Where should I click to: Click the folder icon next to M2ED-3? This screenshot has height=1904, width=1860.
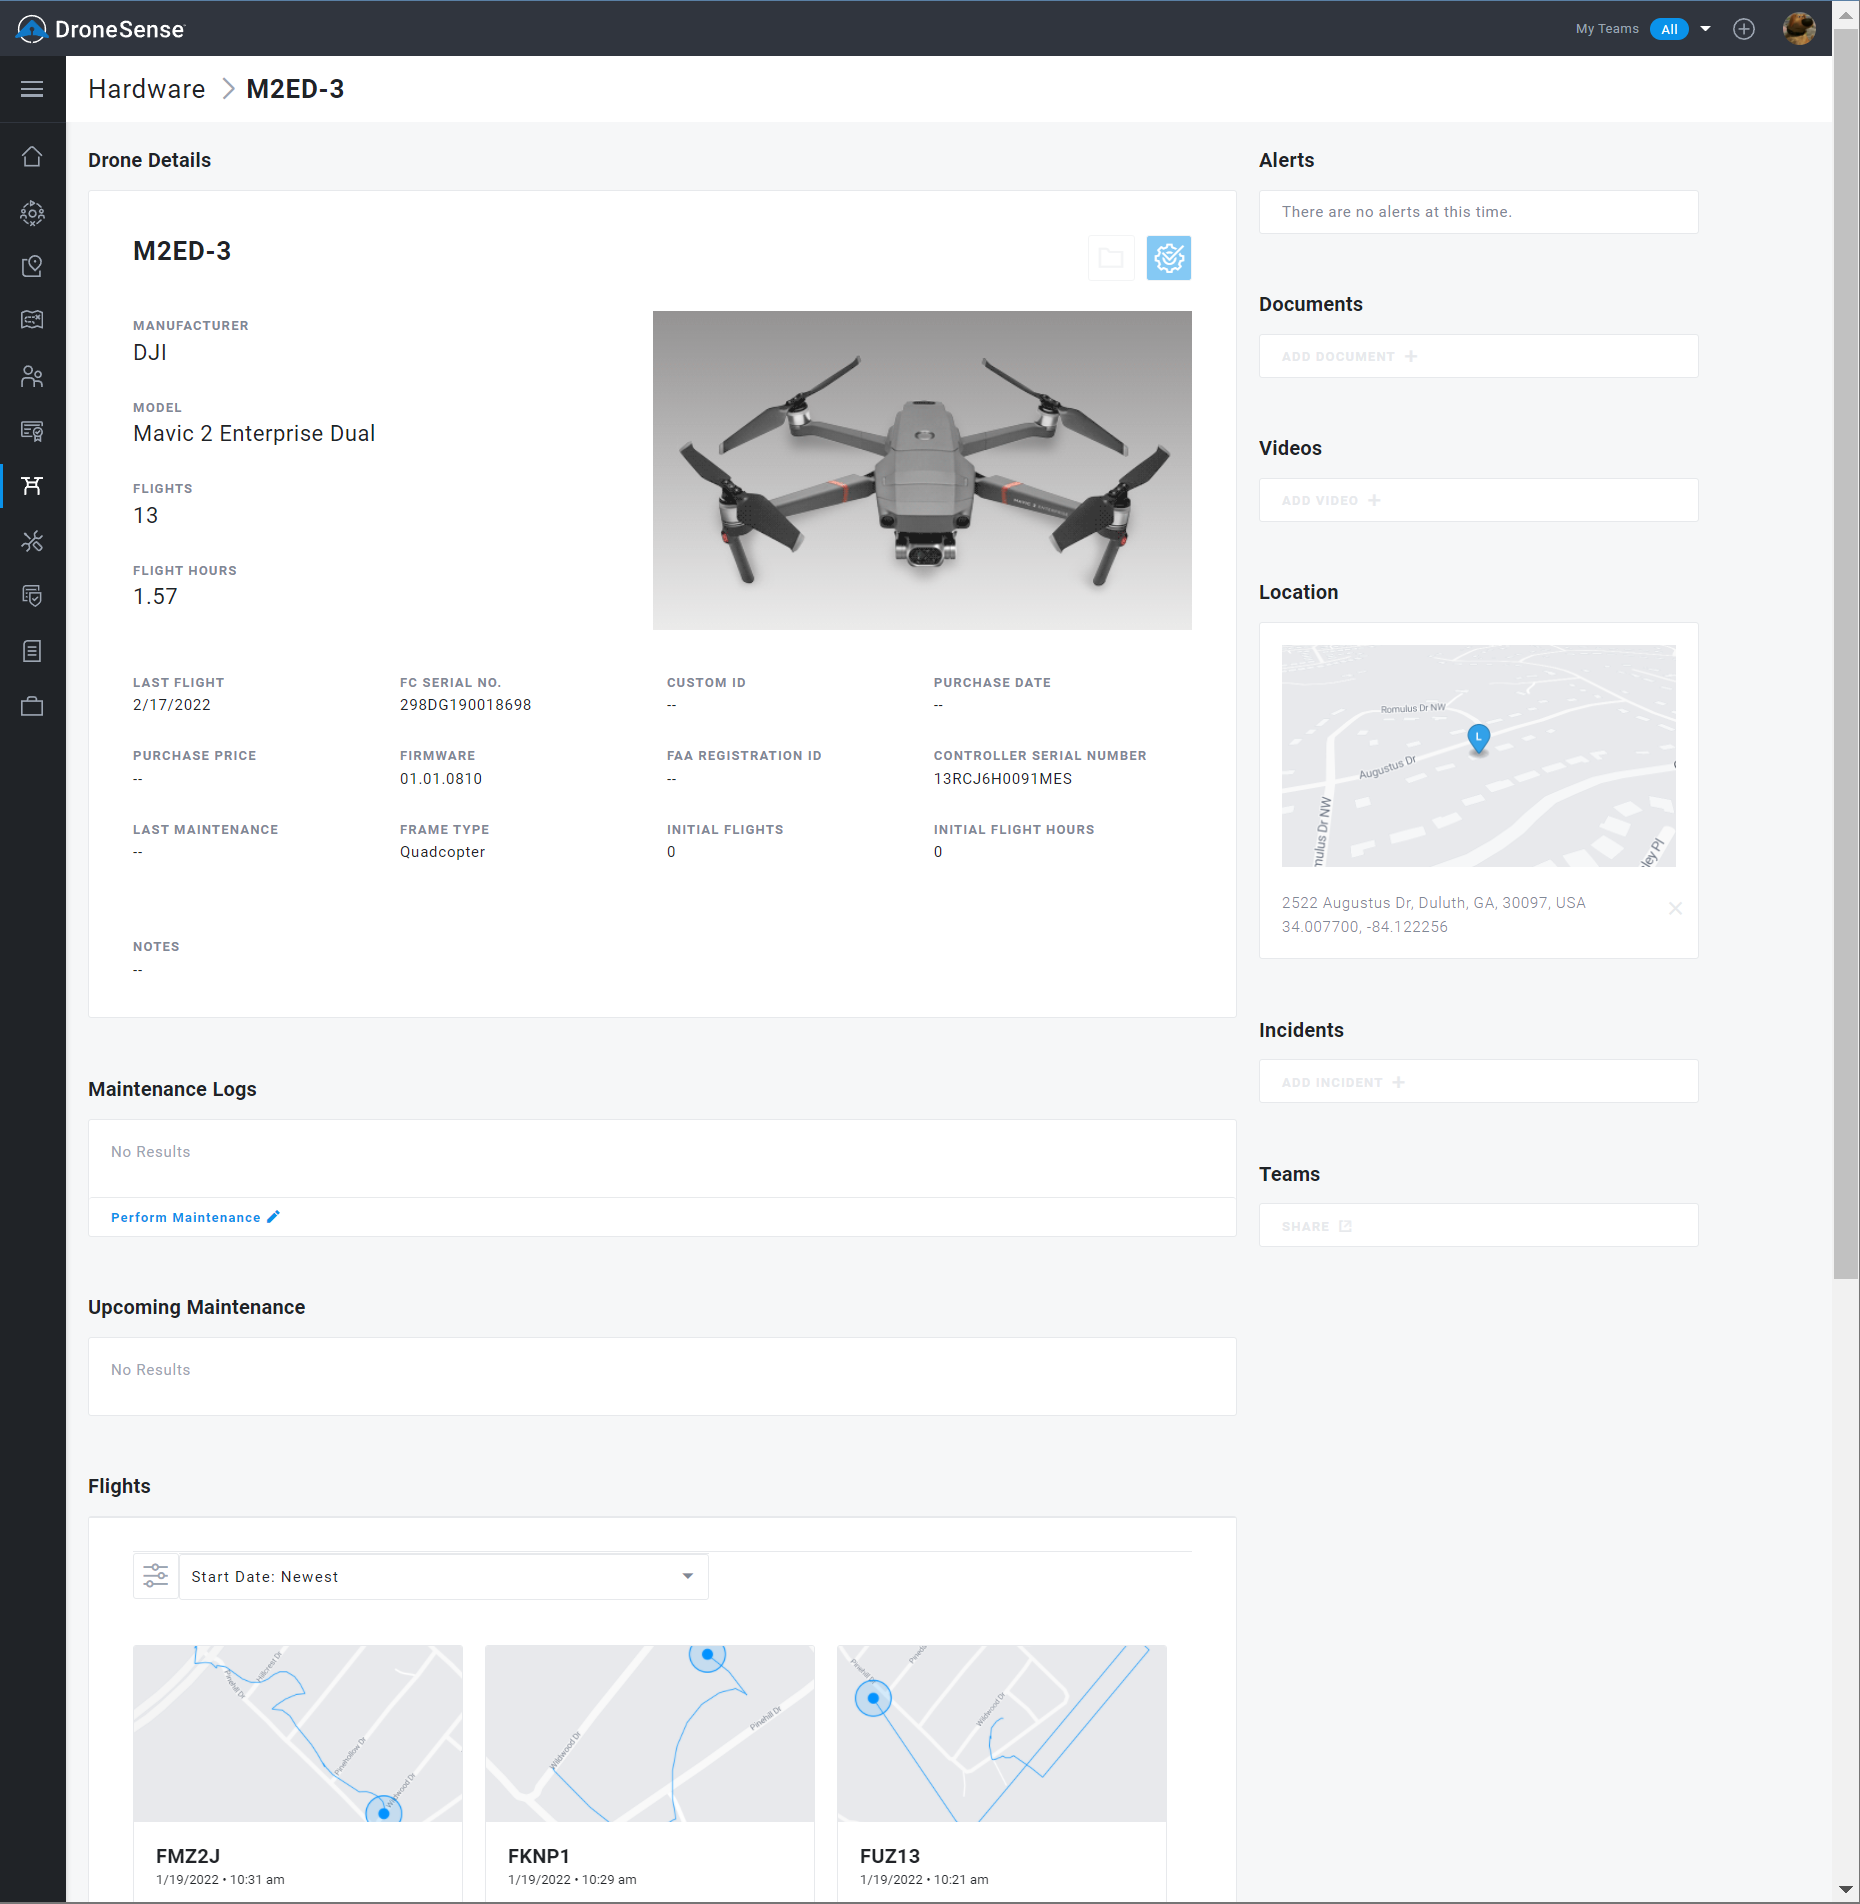[1111, 258]
